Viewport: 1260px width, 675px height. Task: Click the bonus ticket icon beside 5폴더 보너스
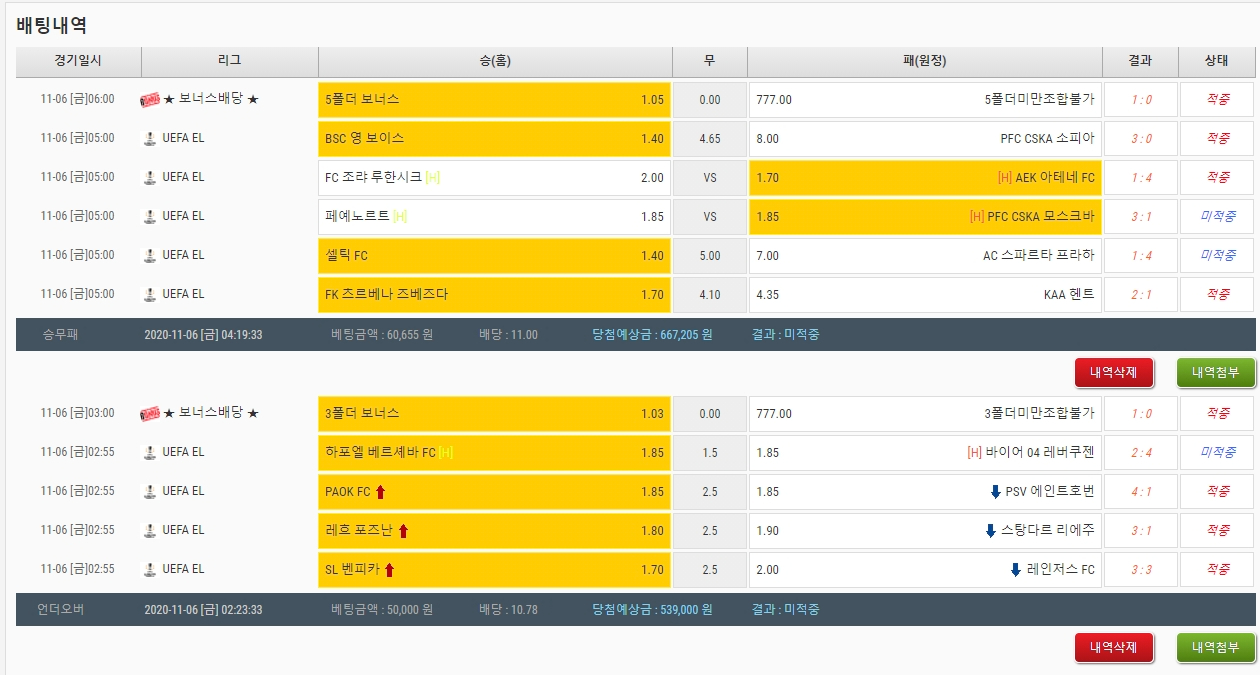click(150, 99)
